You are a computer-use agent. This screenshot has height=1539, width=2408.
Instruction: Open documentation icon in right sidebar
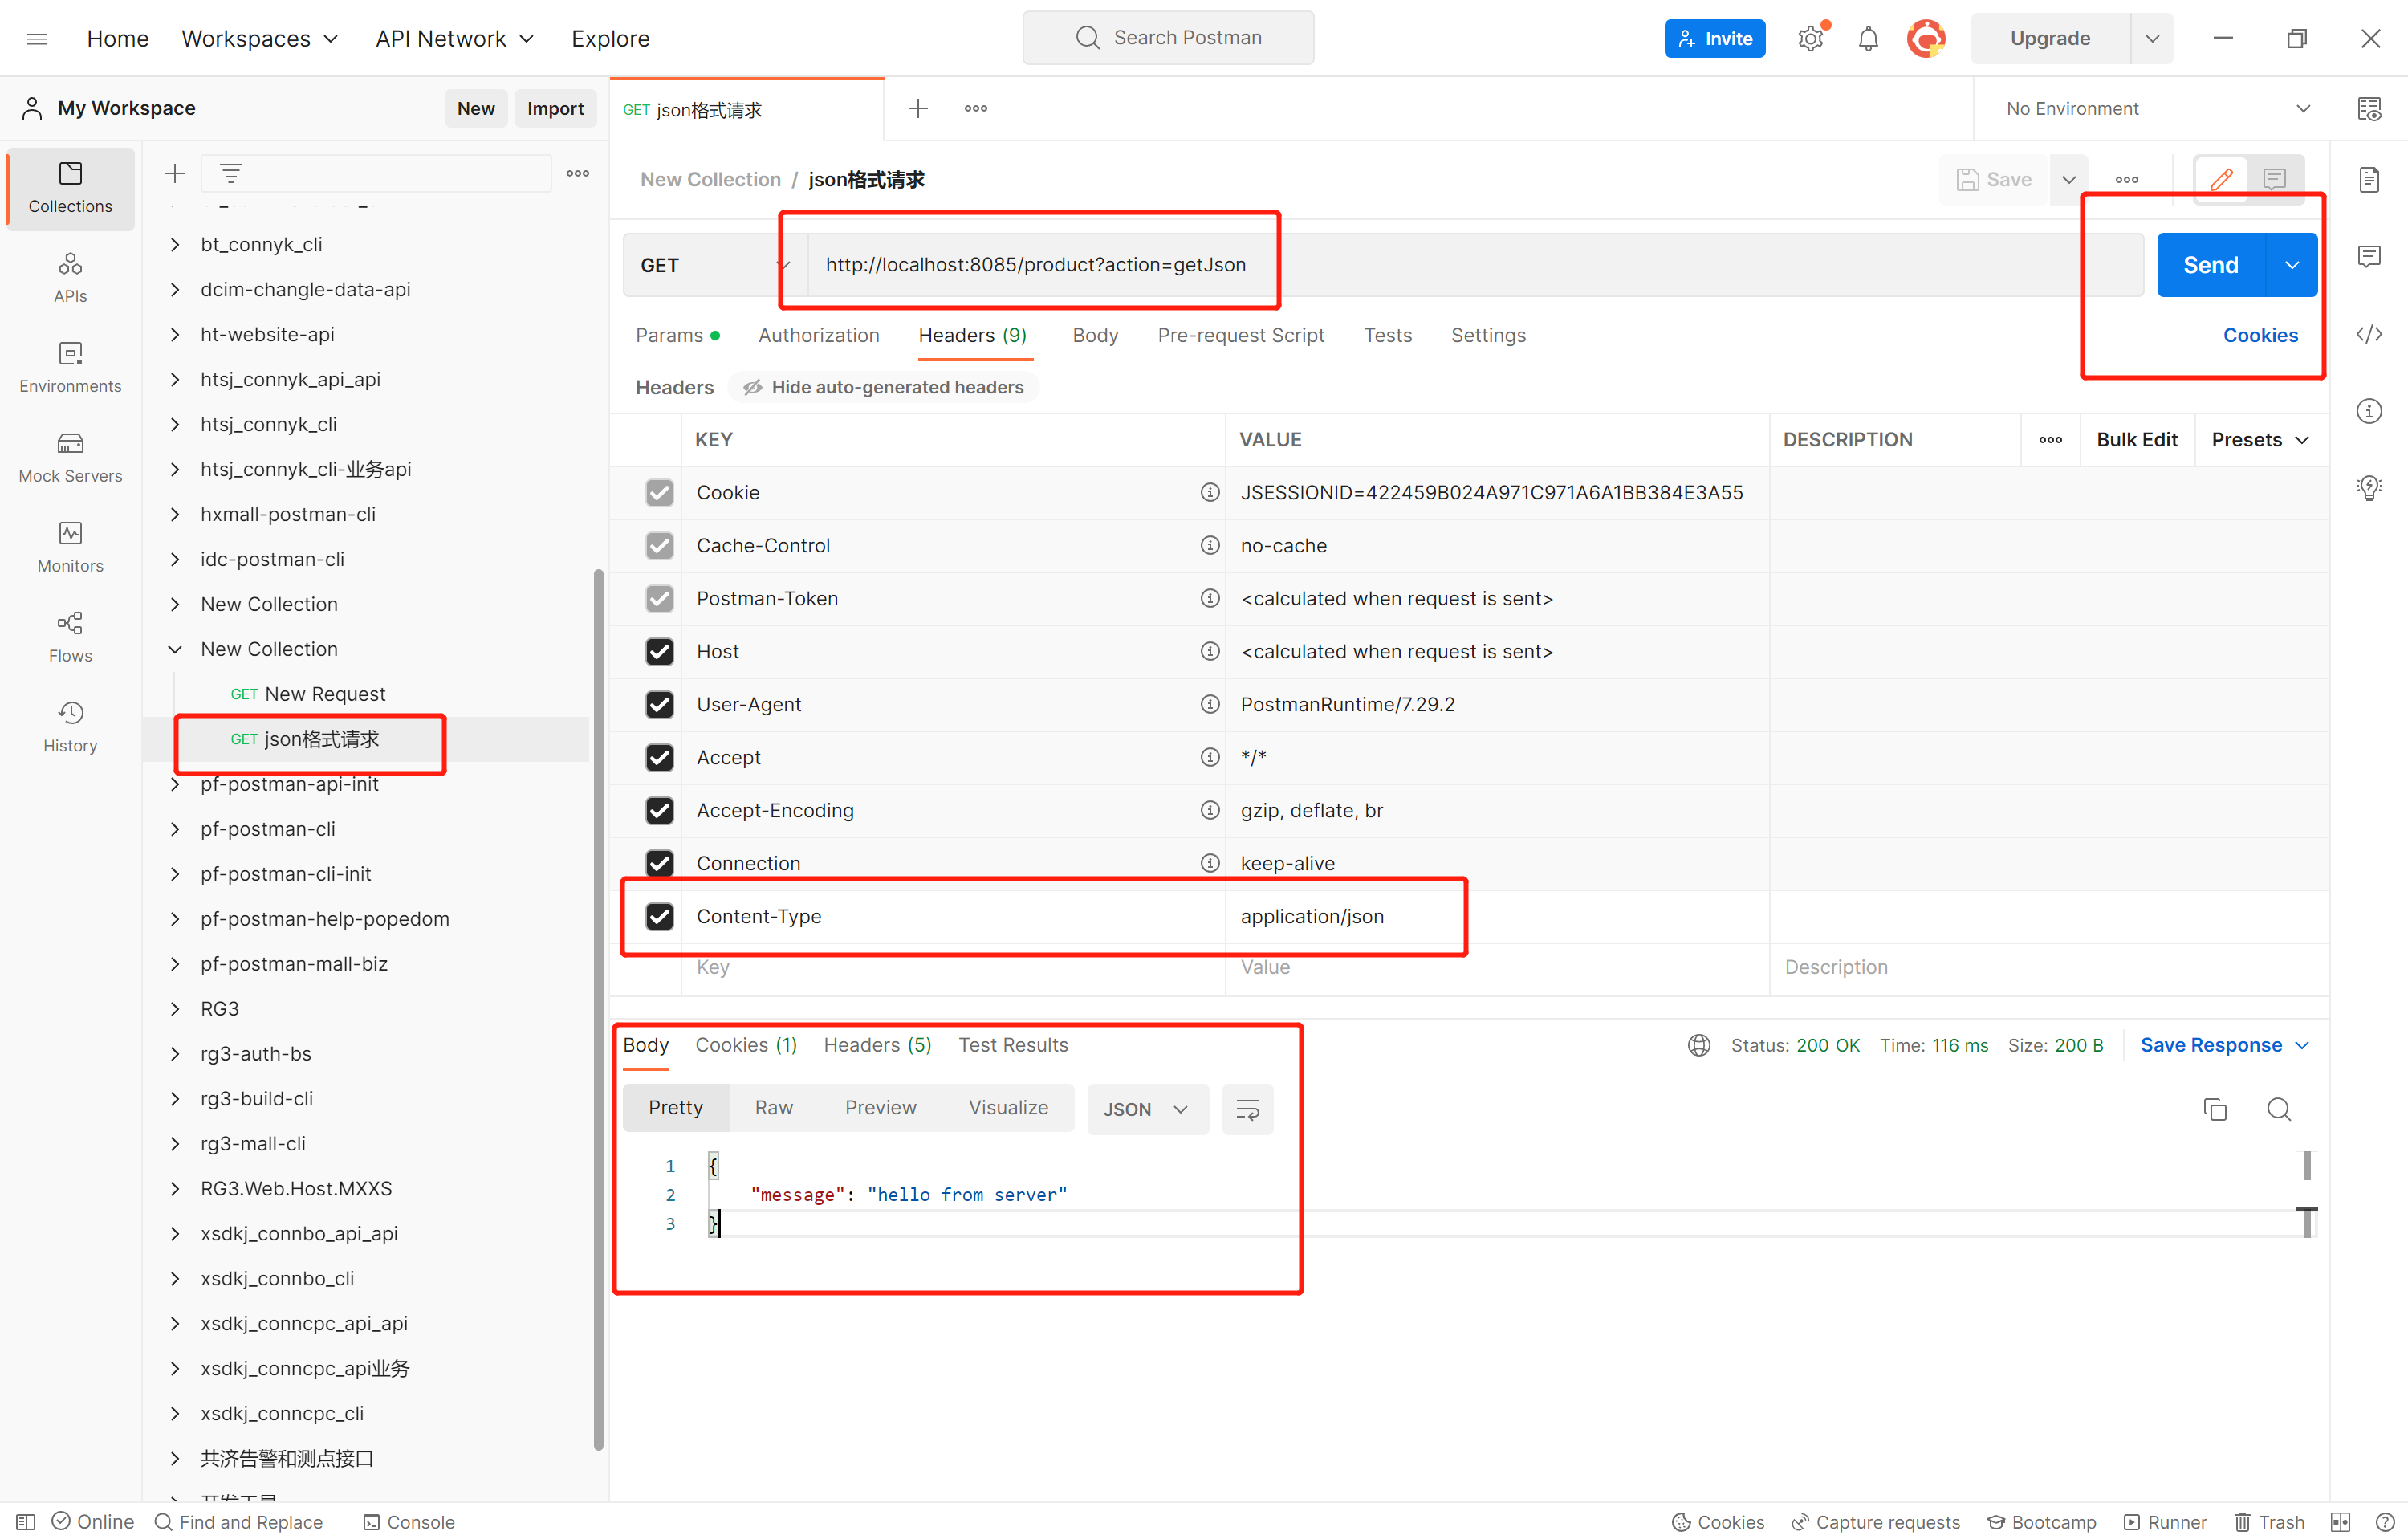point(2369,179)
